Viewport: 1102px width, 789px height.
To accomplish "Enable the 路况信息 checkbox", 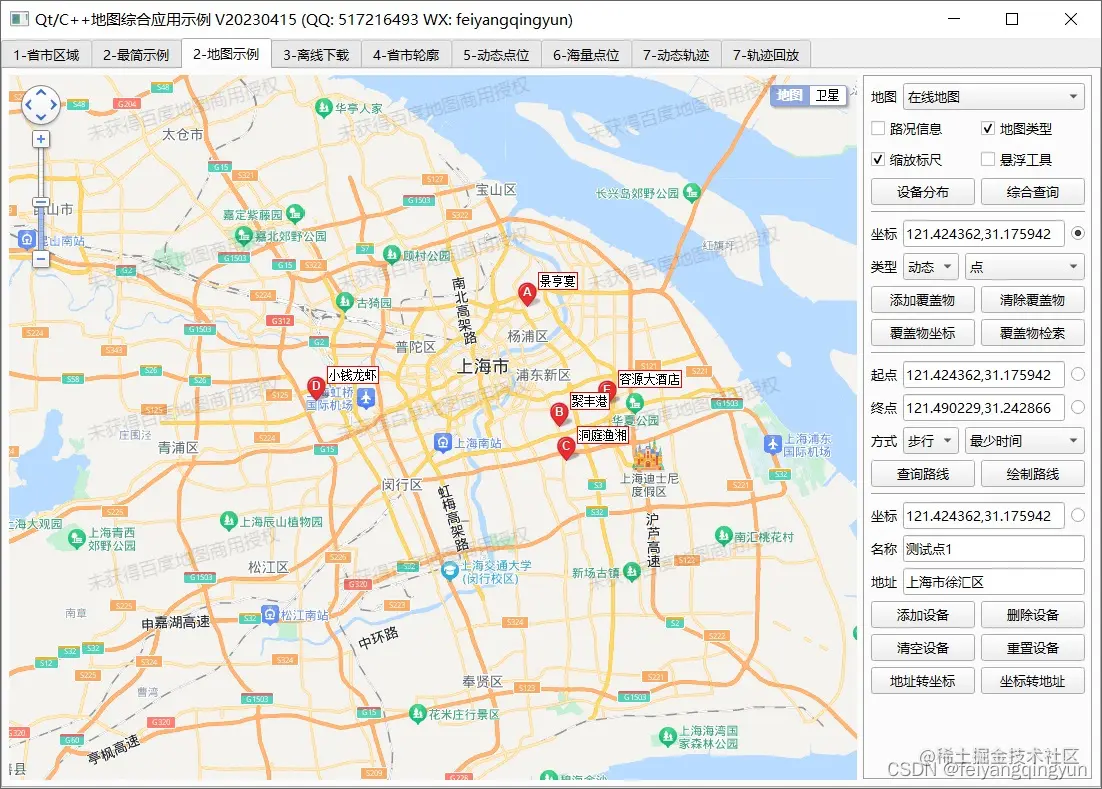I will (876, 128).
